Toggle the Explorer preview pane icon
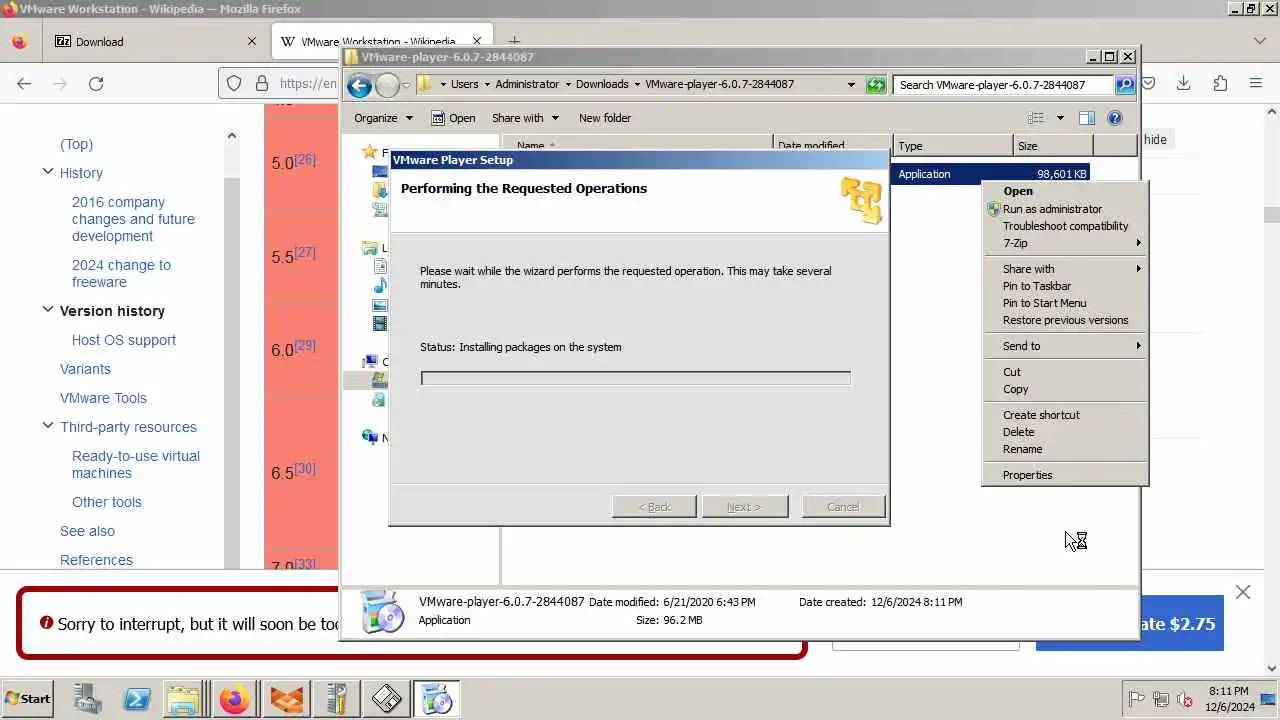1280x720 pixels. click(1087, 118)
